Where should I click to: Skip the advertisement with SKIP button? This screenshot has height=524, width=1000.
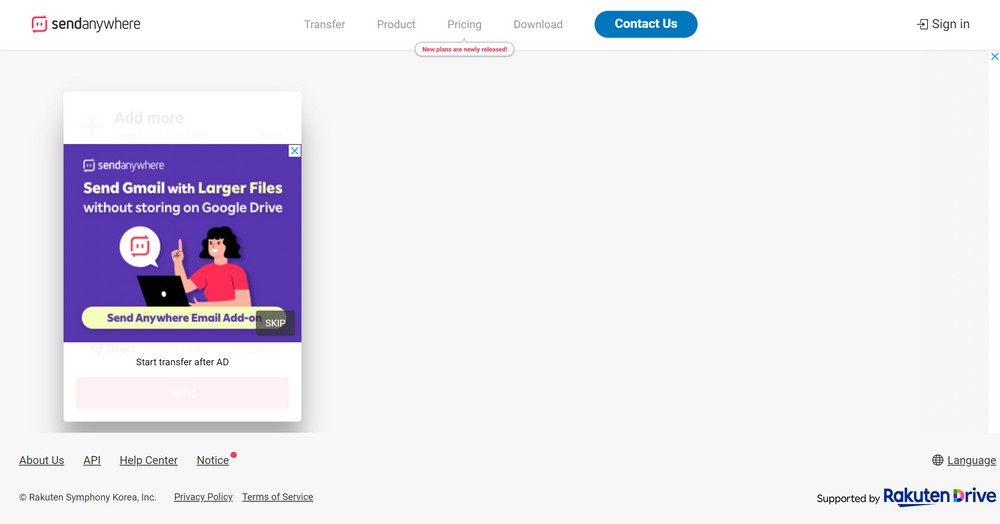pos(275,323)
